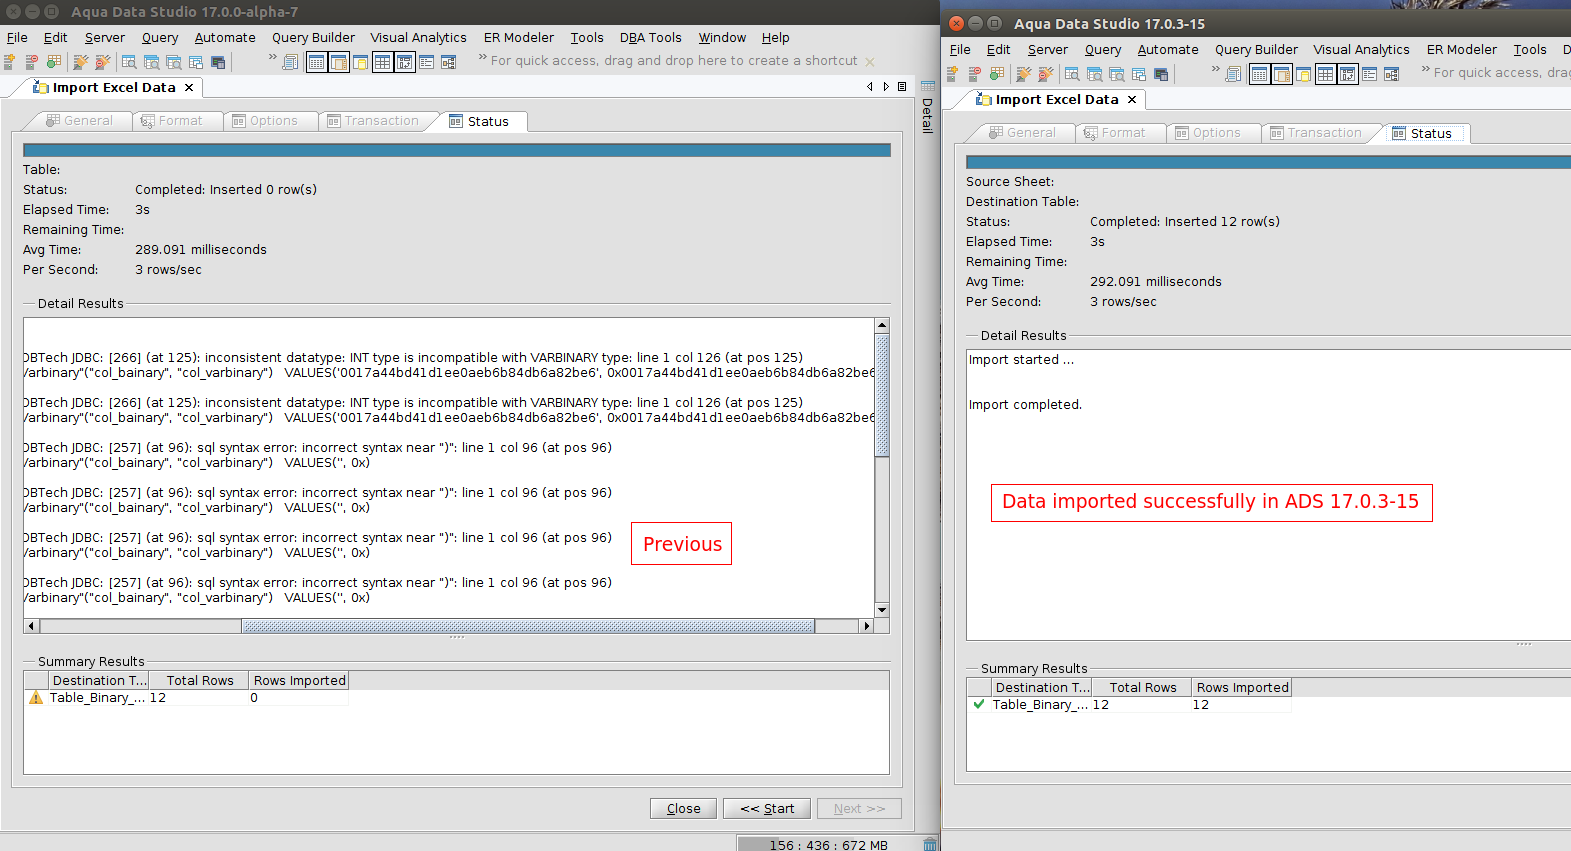Click the << Start button
The height and width of the screenshot is (851, 1571).
[x=767, y=808]
